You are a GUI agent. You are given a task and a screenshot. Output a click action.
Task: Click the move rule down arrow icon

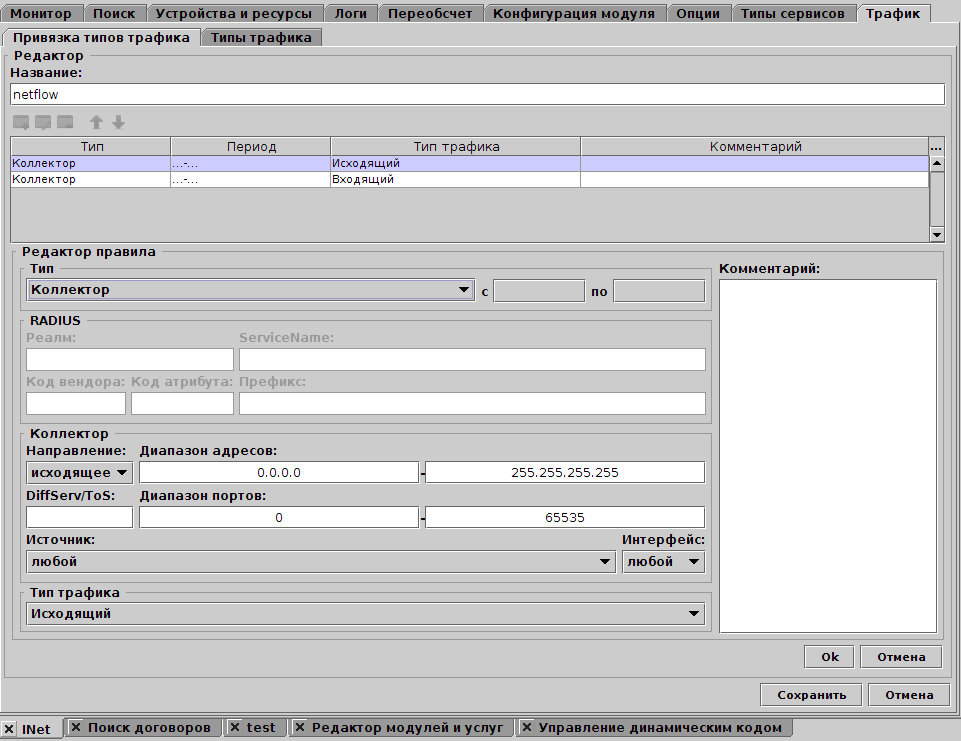click(118, 122)
